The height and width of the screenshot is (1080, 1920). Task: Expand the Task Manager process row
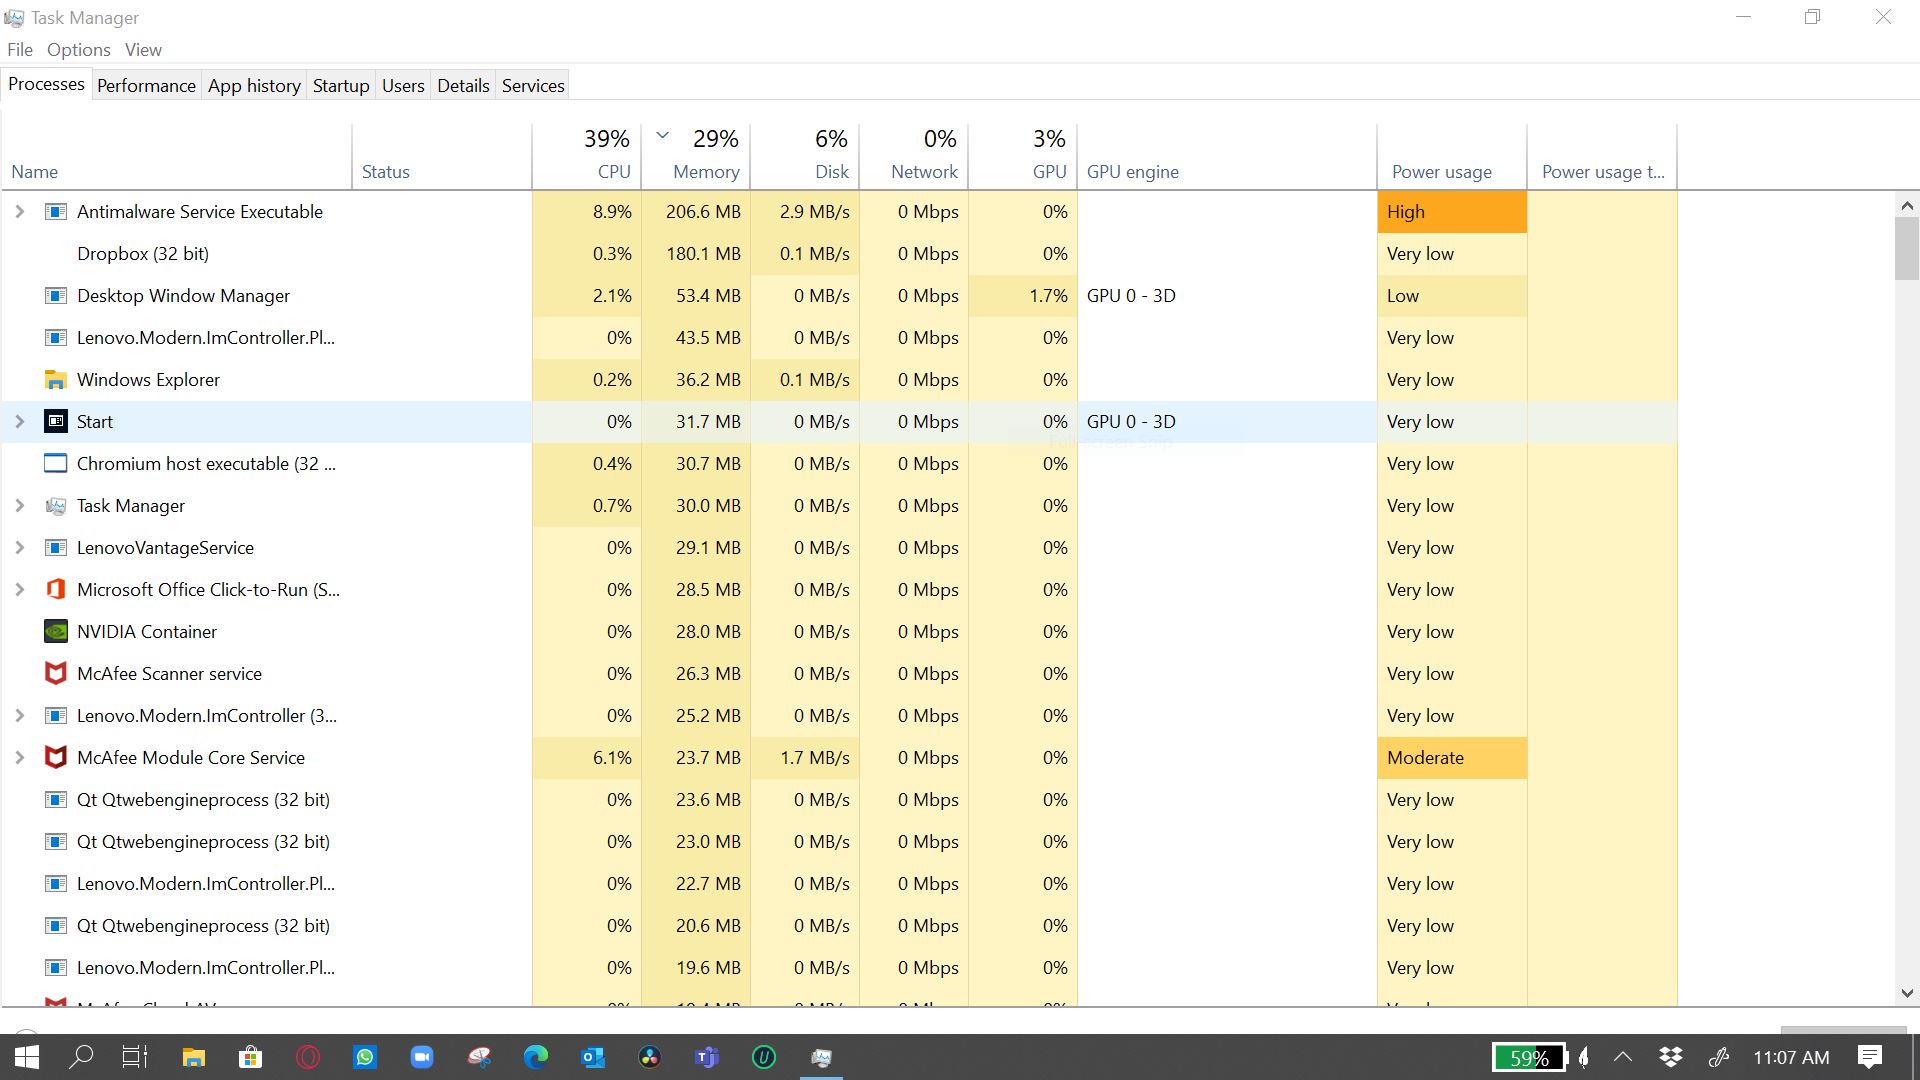[19, 506]
